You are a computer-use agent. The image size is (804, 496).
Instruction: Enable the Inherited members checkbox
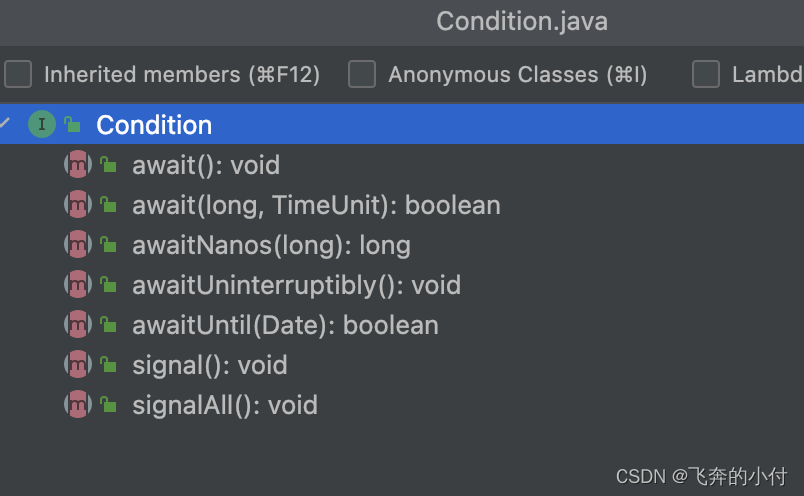pos(18,74)
